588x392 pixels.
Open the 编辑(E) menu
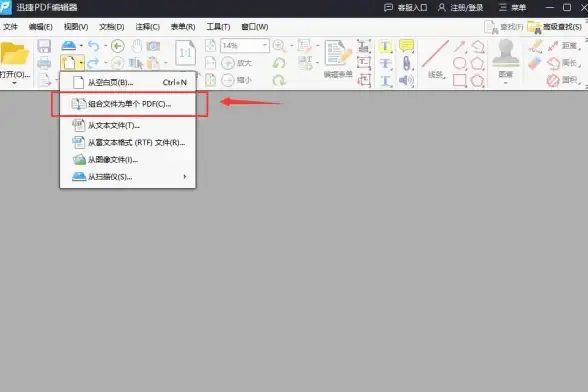click(x=40, y=27)
